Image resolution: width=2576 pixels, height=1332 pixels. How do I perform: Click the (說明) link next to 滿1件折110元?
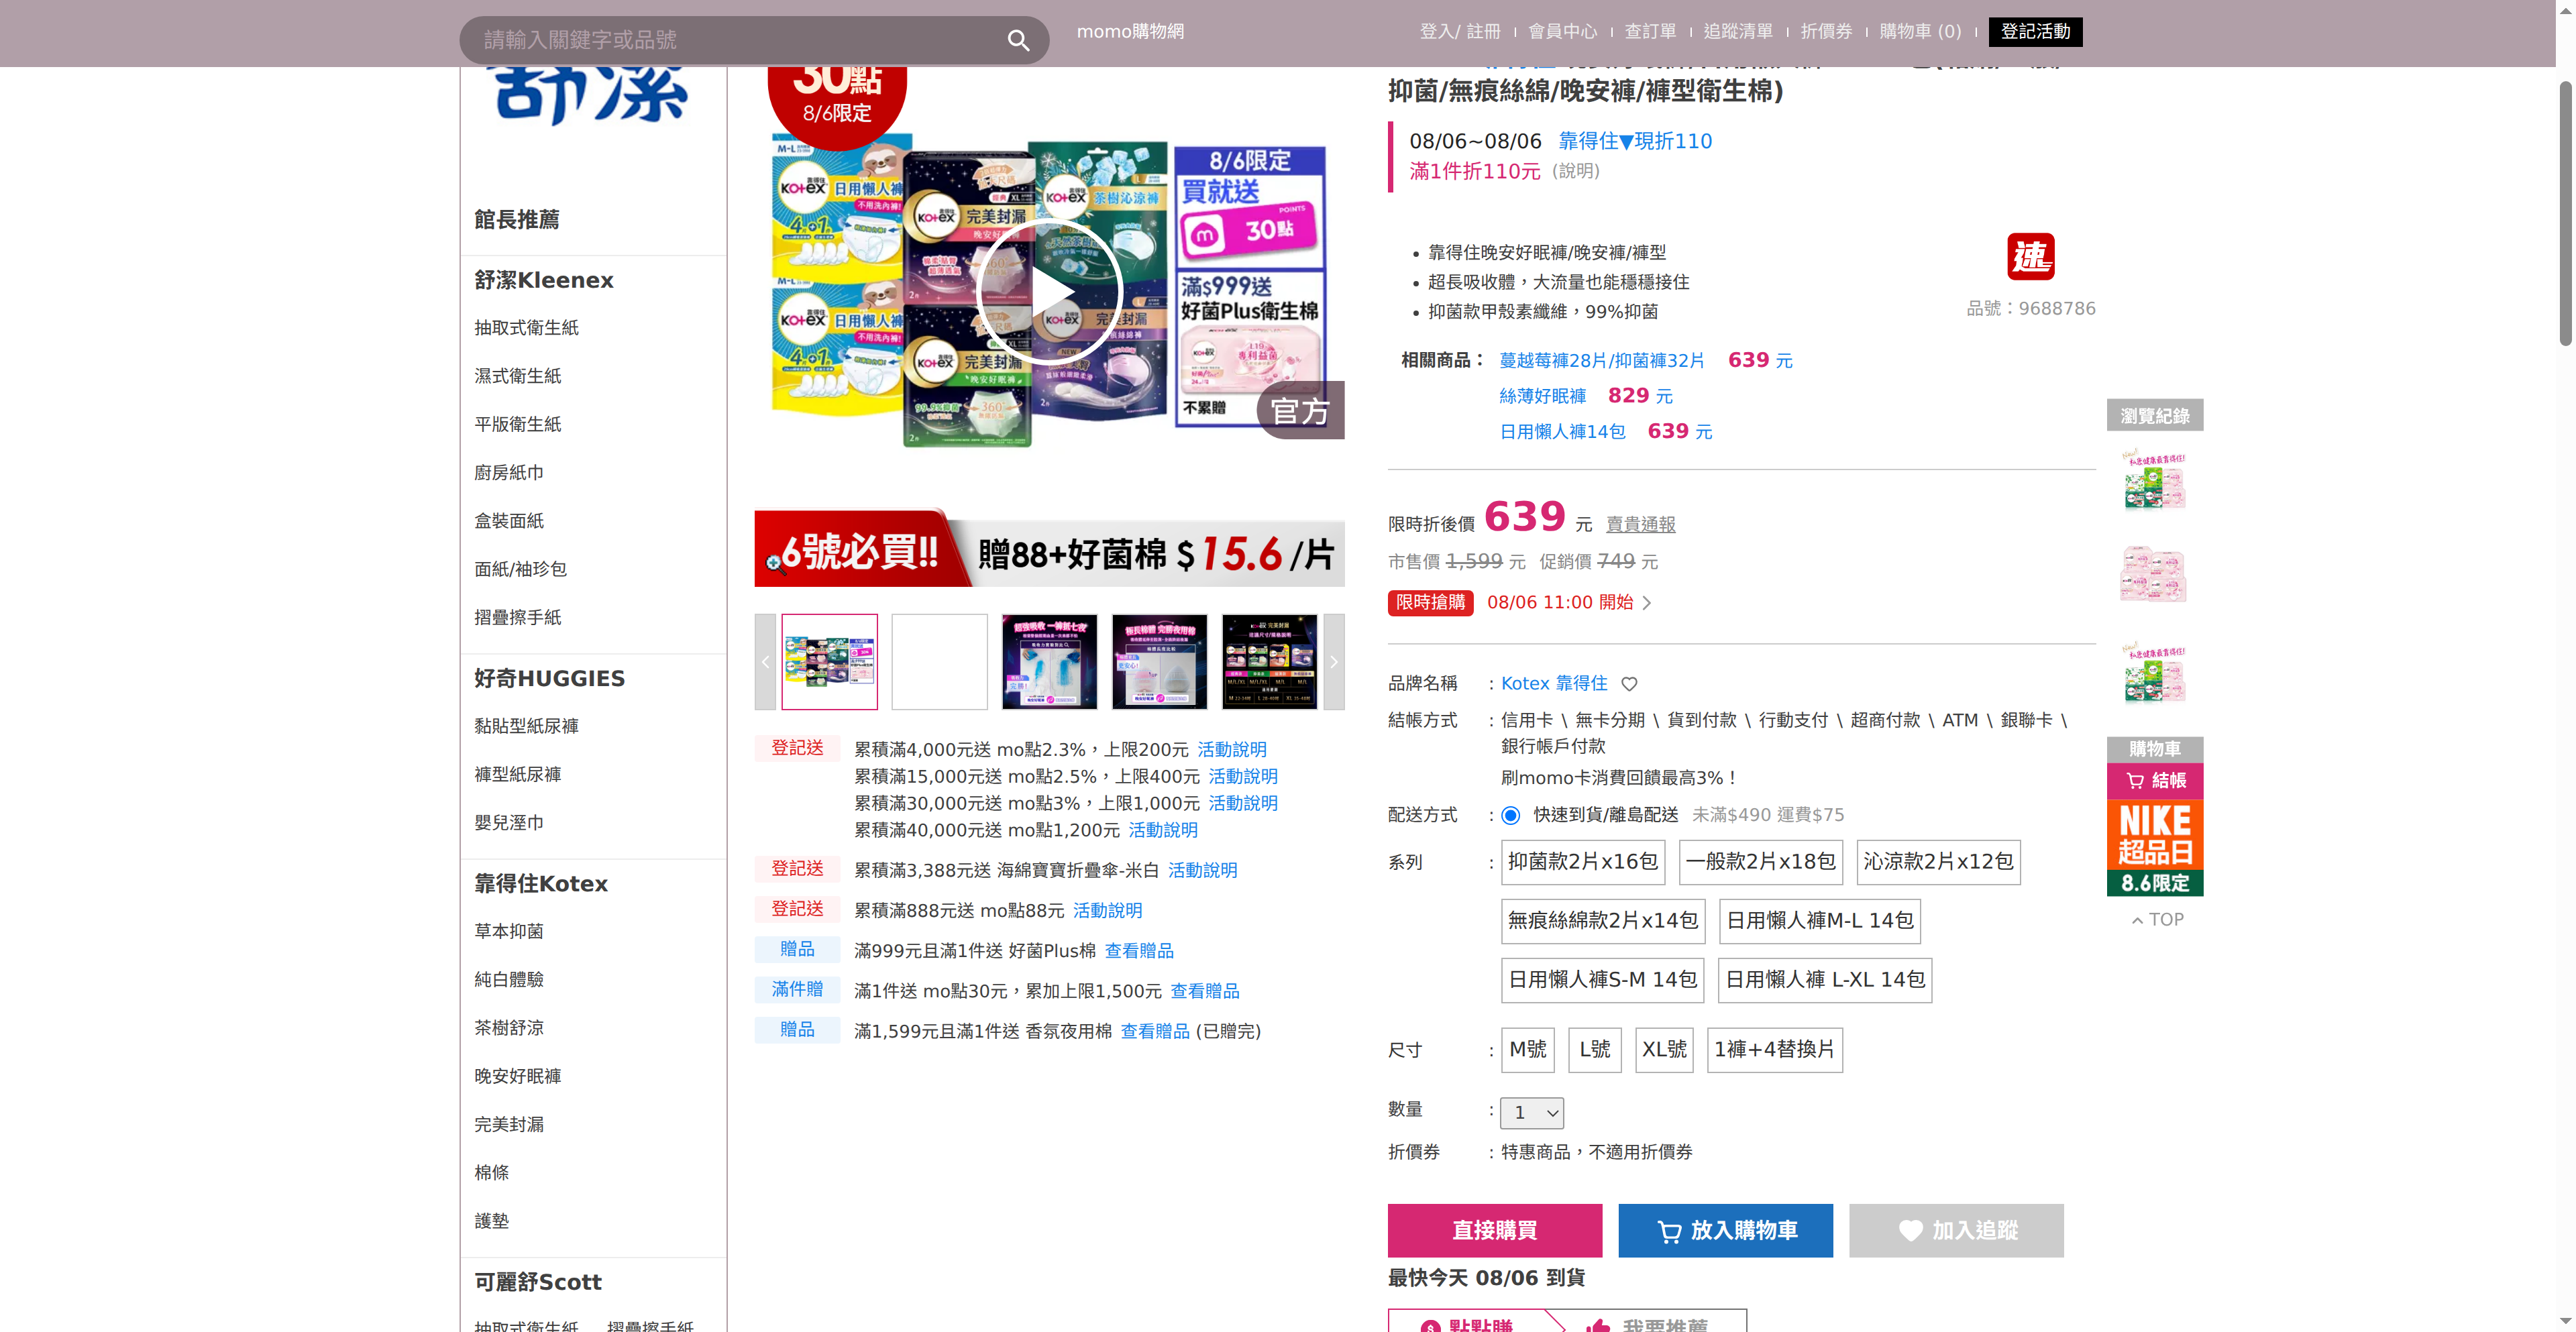(x=1576, y=171)
